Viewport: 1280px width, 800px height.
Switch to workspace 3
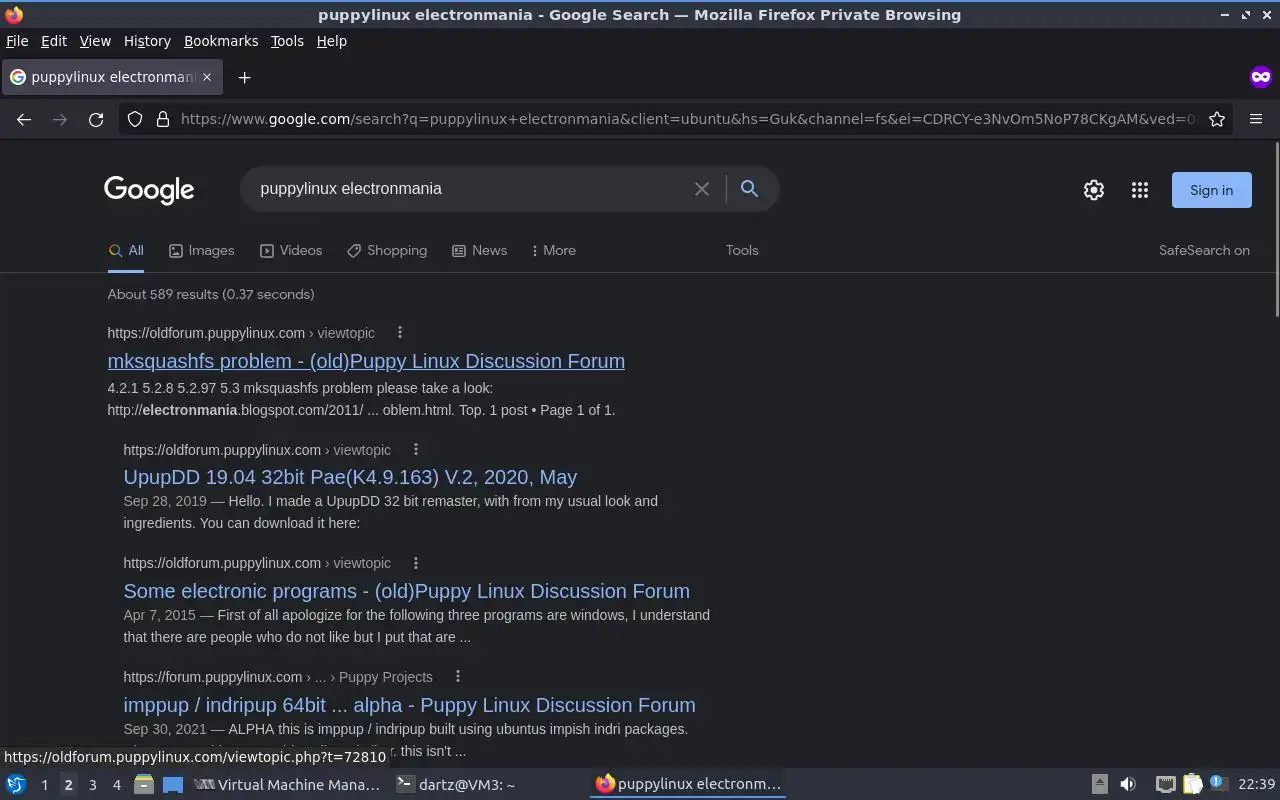pos(92,785)
